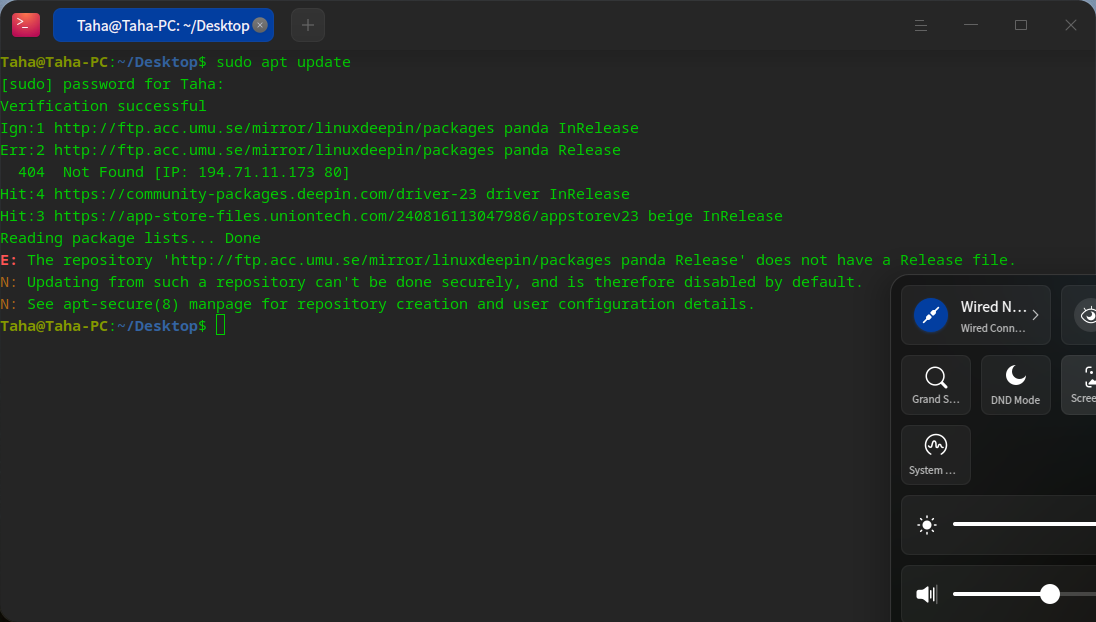The height and width of the screenshot is (622, 1096).
Task: Click the brightness sun icon
Action: (x=927, y=525)
